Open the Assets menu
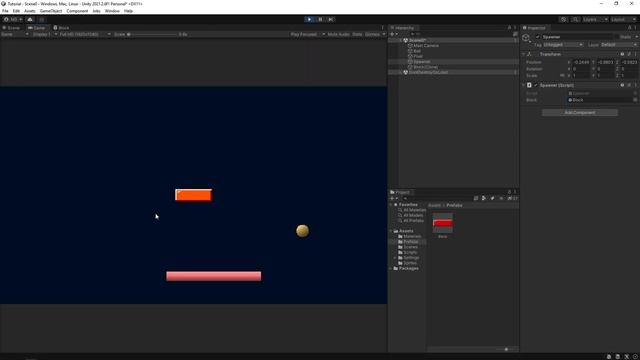The image size is (640, 360). point(29,11)
